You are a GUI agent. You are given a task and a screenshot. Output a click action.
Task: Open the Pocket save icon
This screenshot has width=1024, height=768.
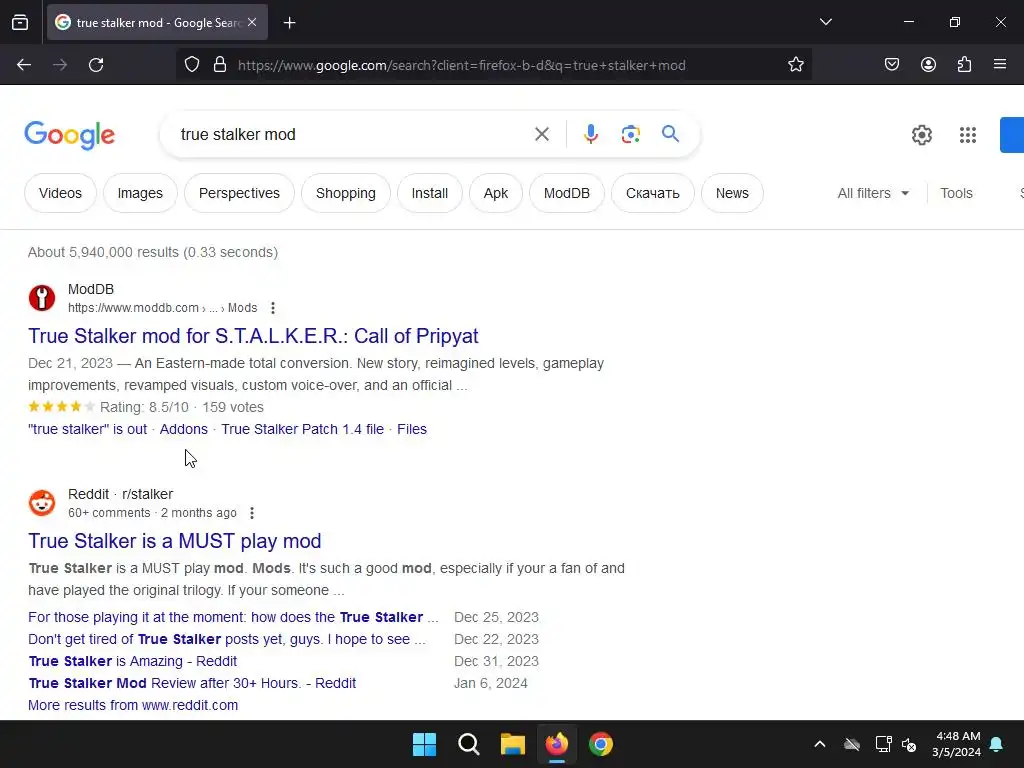click(x=891, y=65)
